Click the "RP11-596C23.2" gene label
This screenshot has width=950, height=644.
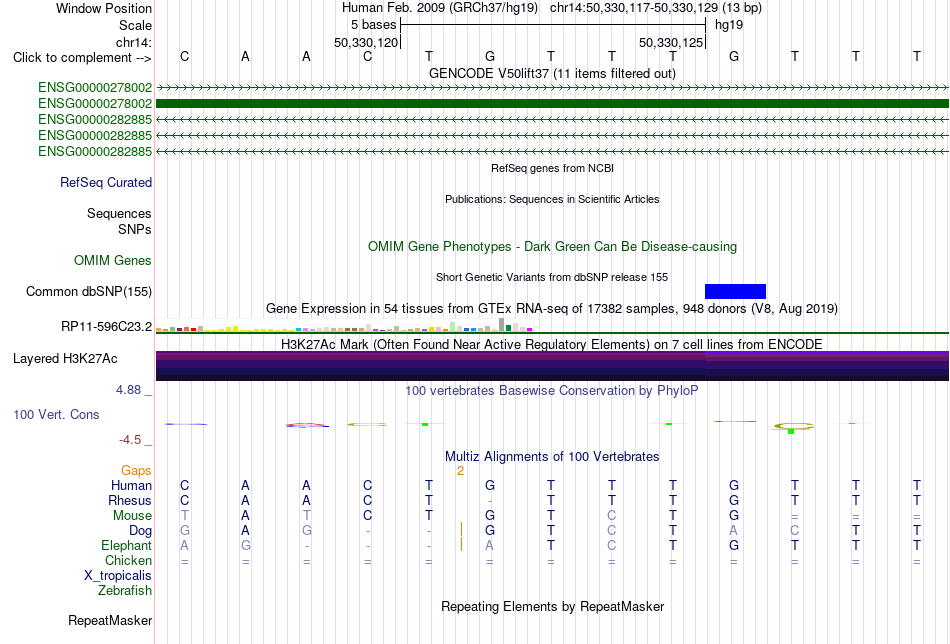pyautogui.click(x=107, y=327)
